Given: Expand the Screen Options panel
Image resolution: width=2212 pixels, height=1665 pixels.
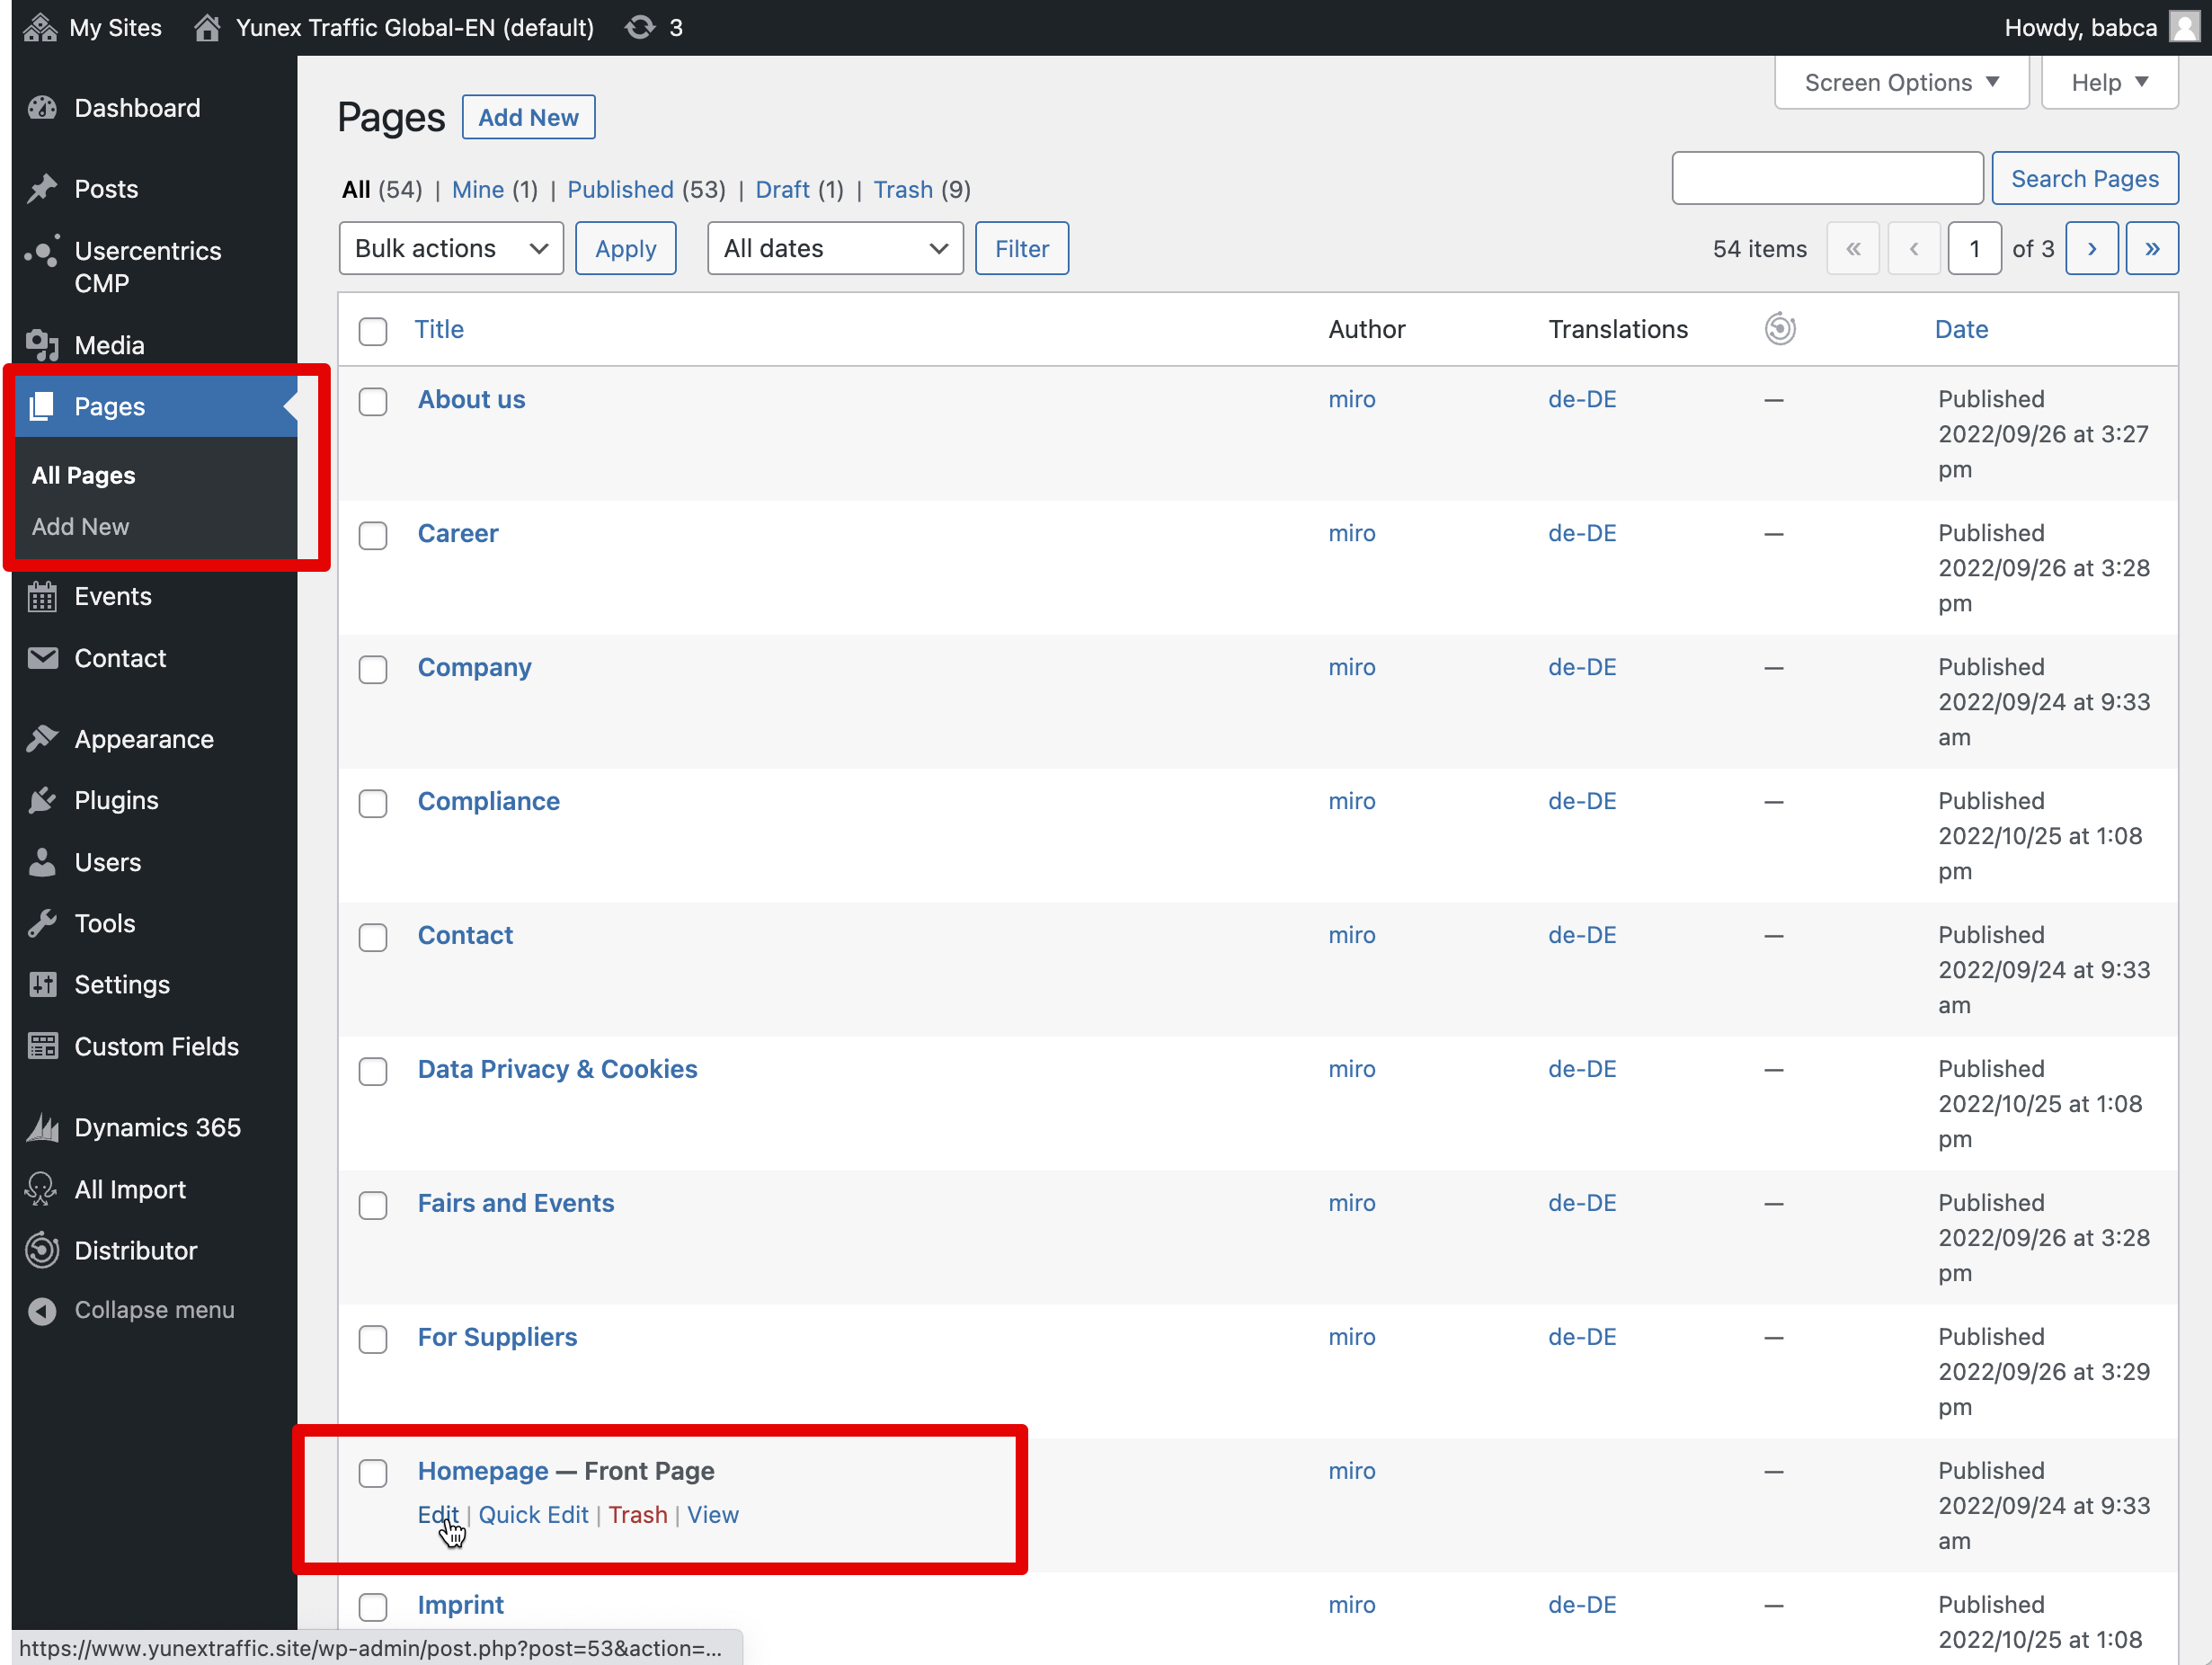Looking at the screenshot, I should 1900,82.
